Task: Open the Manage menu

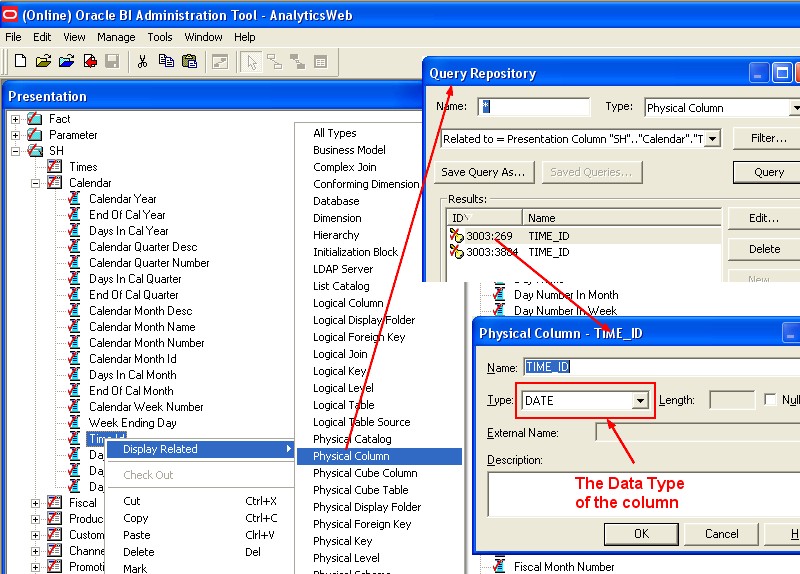Action: (x=116, y=37)
